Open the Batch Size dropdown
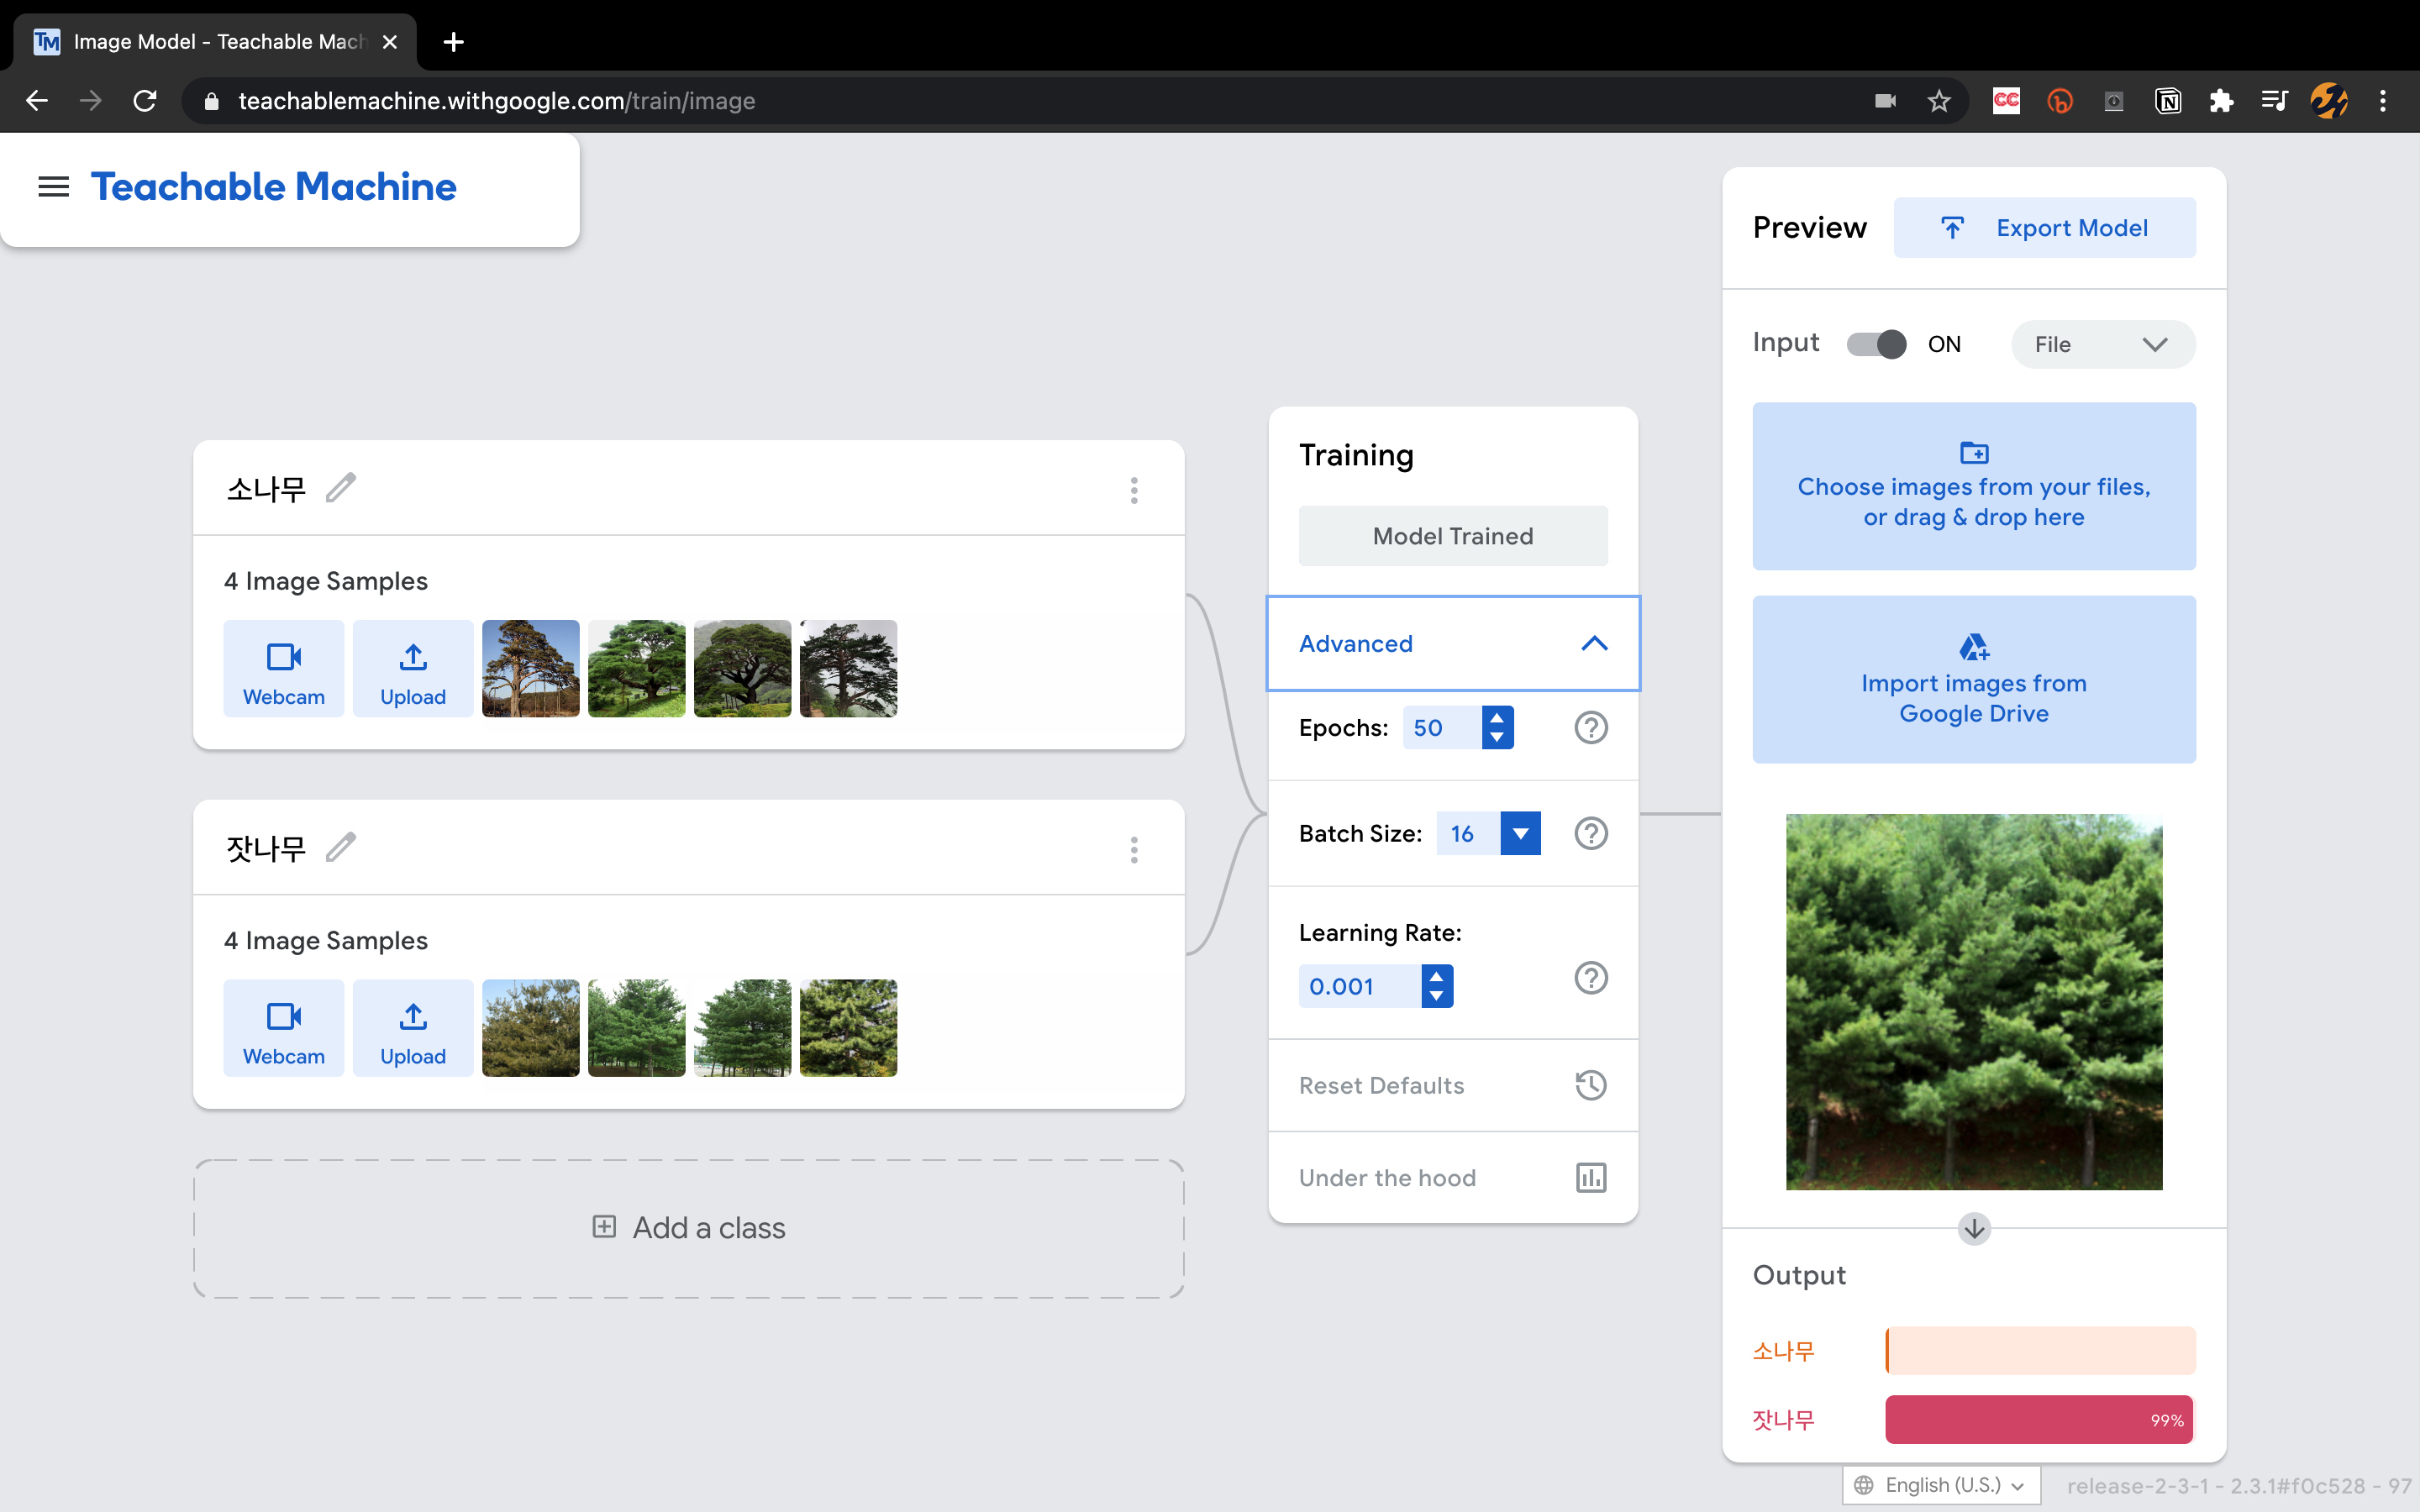 1520,834
